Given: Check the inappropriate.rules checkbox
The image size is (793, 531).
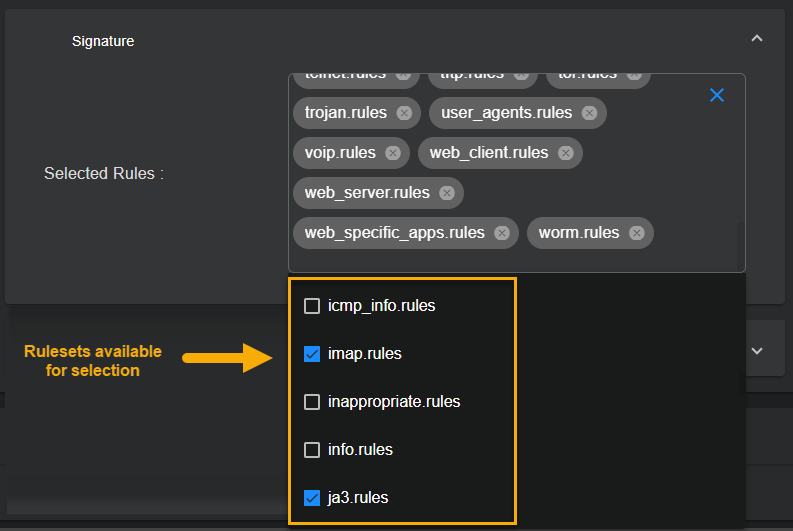Looking at the screenshot, I should click(x=312, y=402).
